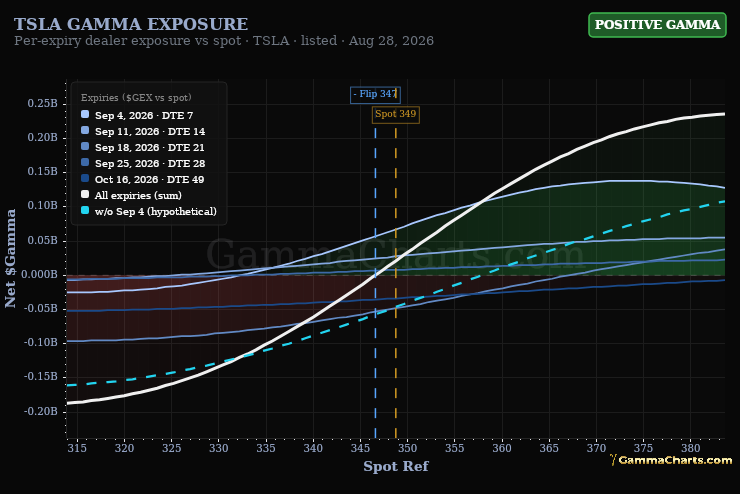Toggle the 'w/o Sep 4 (hypothetical)' legend entry
The image size is (740, 494).
(156, 211)
